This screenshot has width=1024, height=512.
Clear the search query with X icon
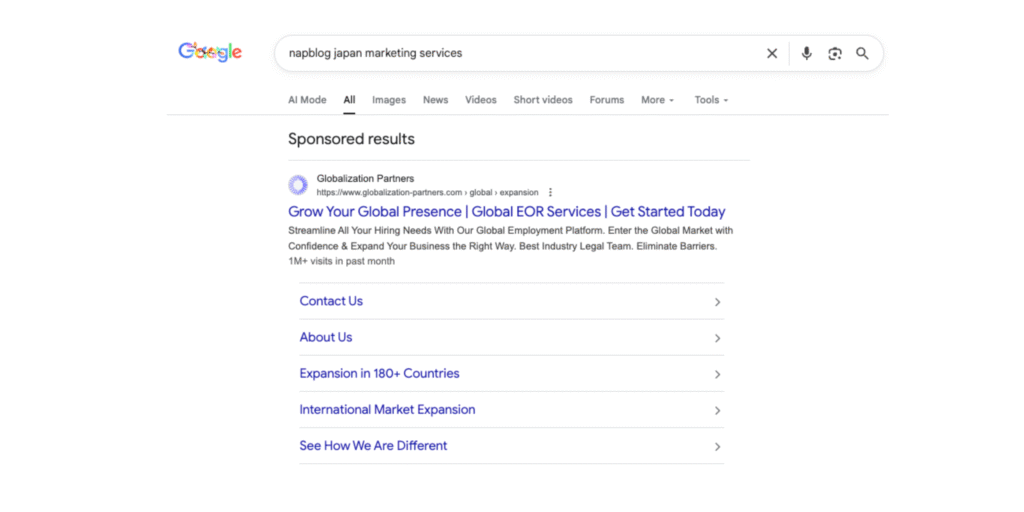pyautogui.click(x=772, y=54)
